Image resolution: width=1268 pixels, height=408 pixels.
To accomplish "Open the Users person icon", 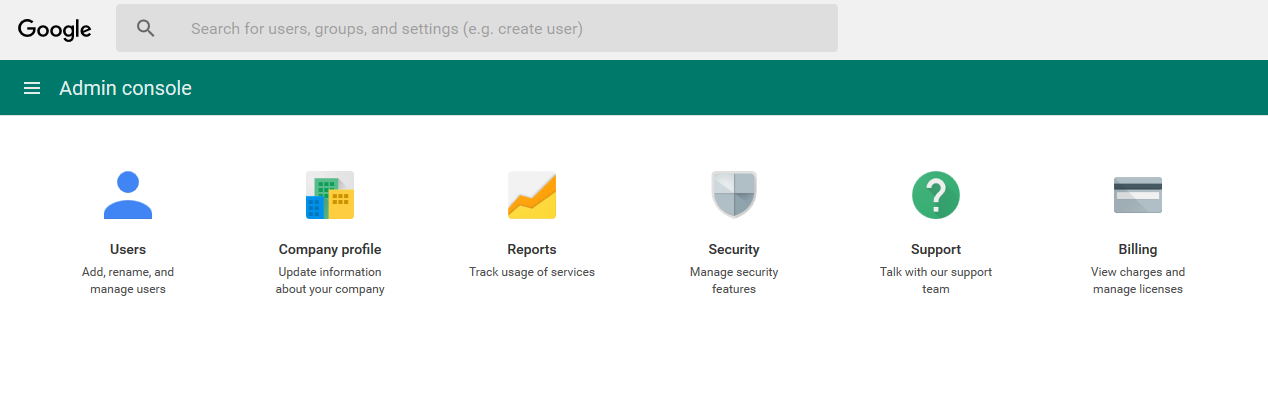I will pos(128,195).
